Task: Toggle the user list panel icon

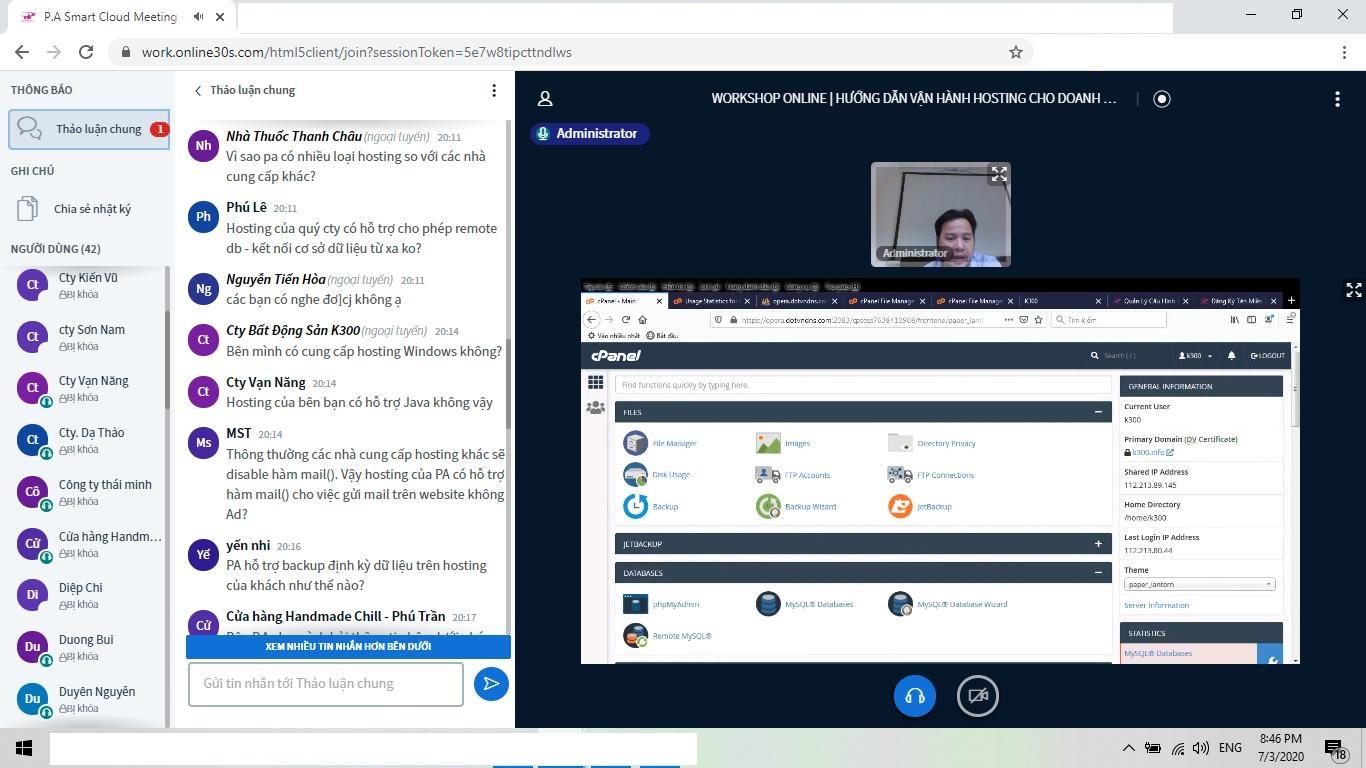Action: coord(545,98)
